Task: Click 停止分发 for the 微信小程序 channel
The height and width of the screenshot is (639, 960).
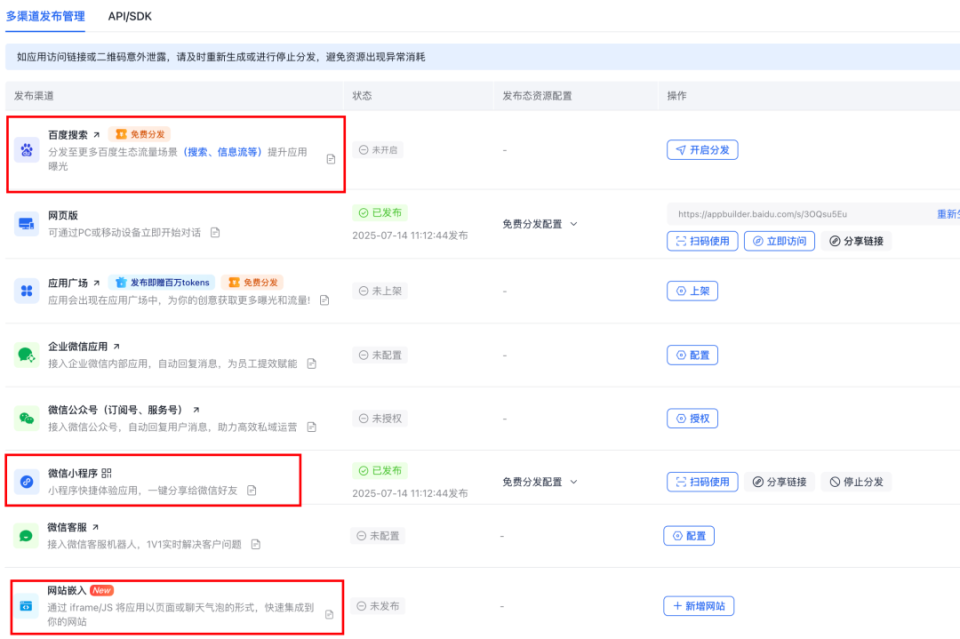Action: tap(855, 481)
